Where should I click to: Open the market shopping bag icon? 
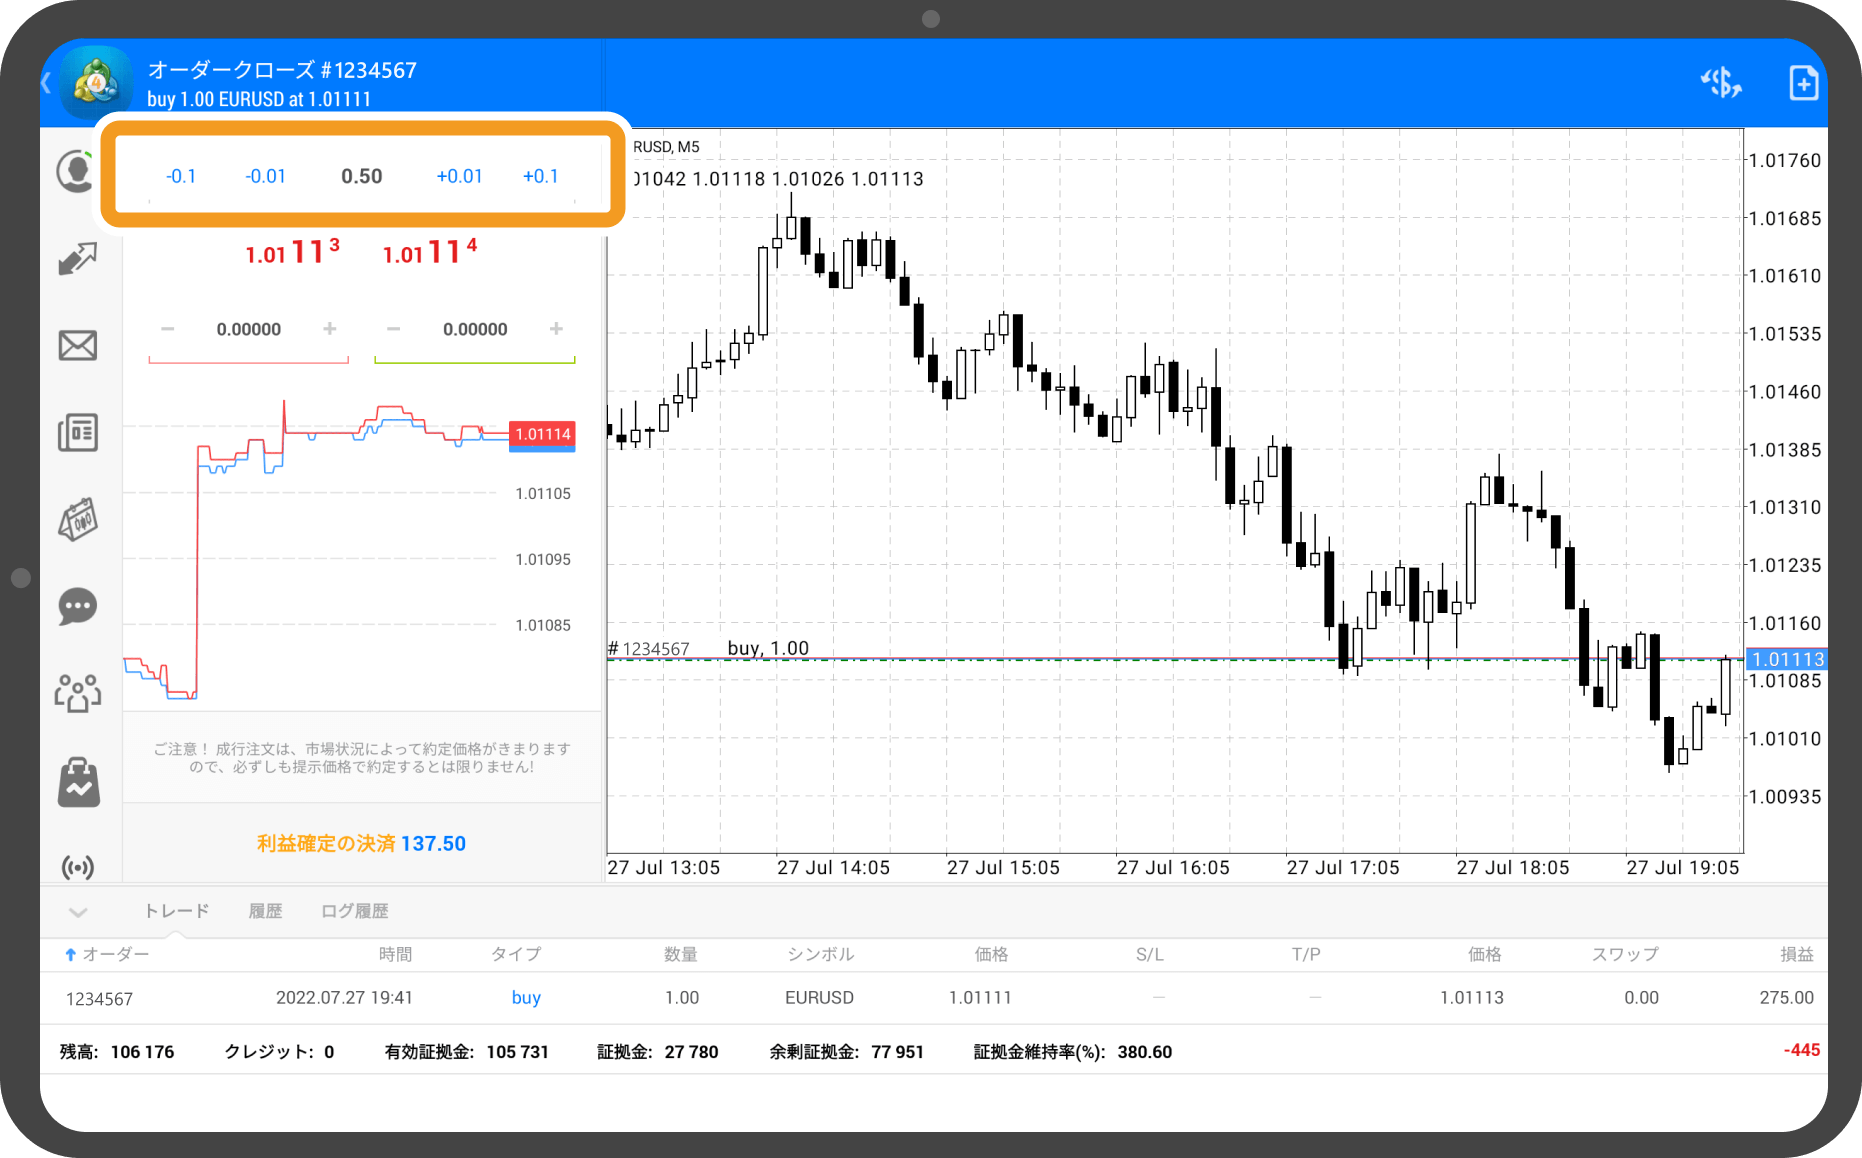(x=77, y=781)
